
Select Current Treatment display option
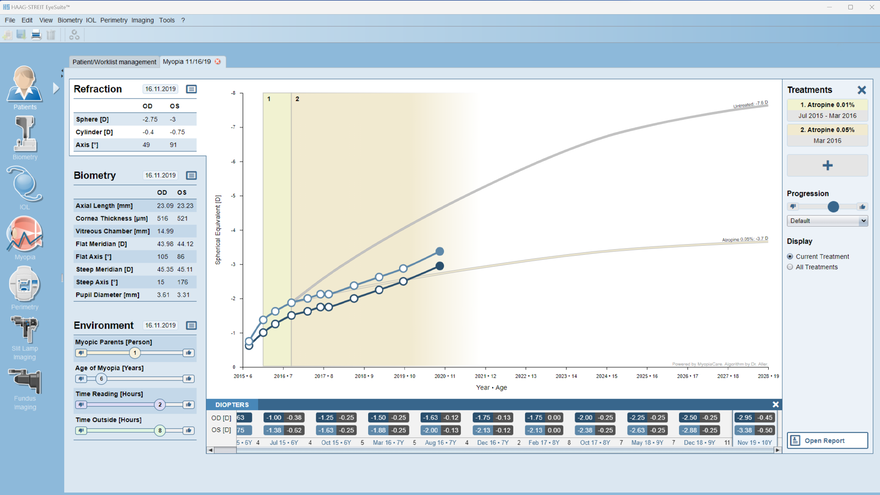pos(791,257)
